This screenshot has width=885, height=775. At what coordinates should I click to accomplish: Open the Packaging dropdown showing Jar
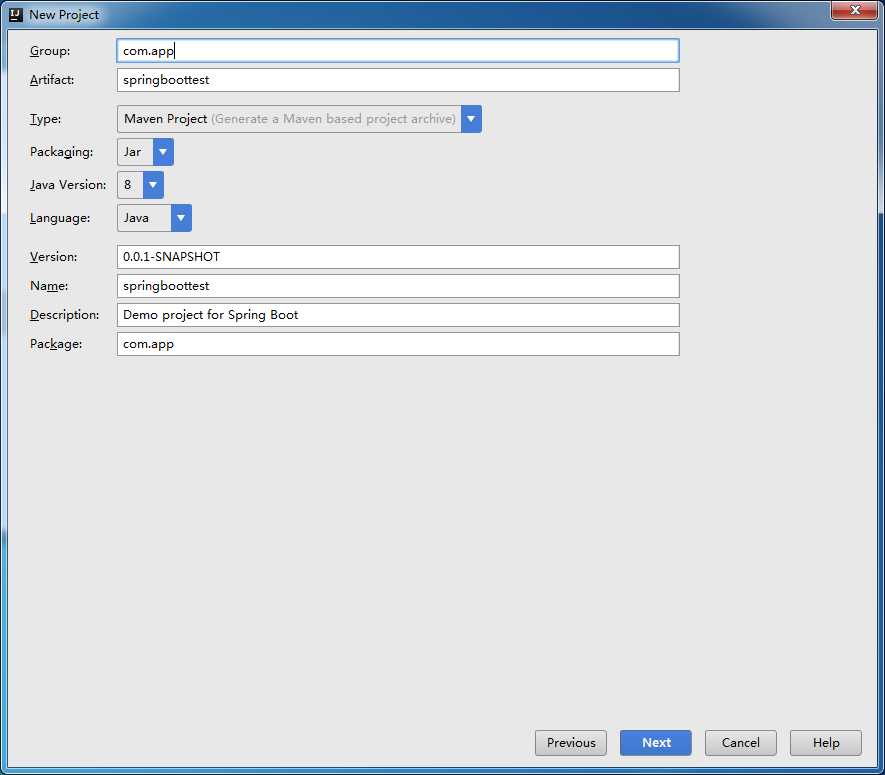pos(145,152)
